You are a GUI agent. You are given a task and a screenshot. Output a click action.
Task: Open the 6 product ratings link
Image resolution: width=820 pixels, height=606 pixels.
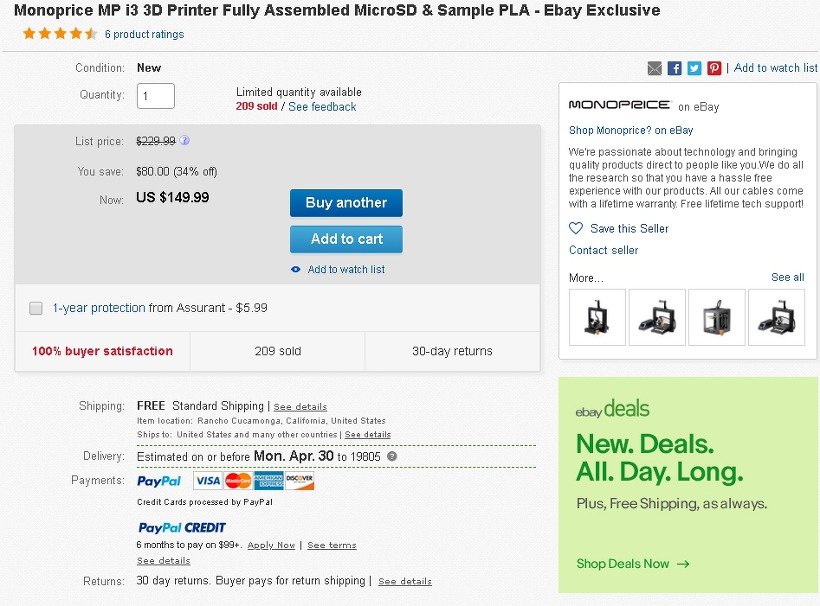tap(144, 35)
